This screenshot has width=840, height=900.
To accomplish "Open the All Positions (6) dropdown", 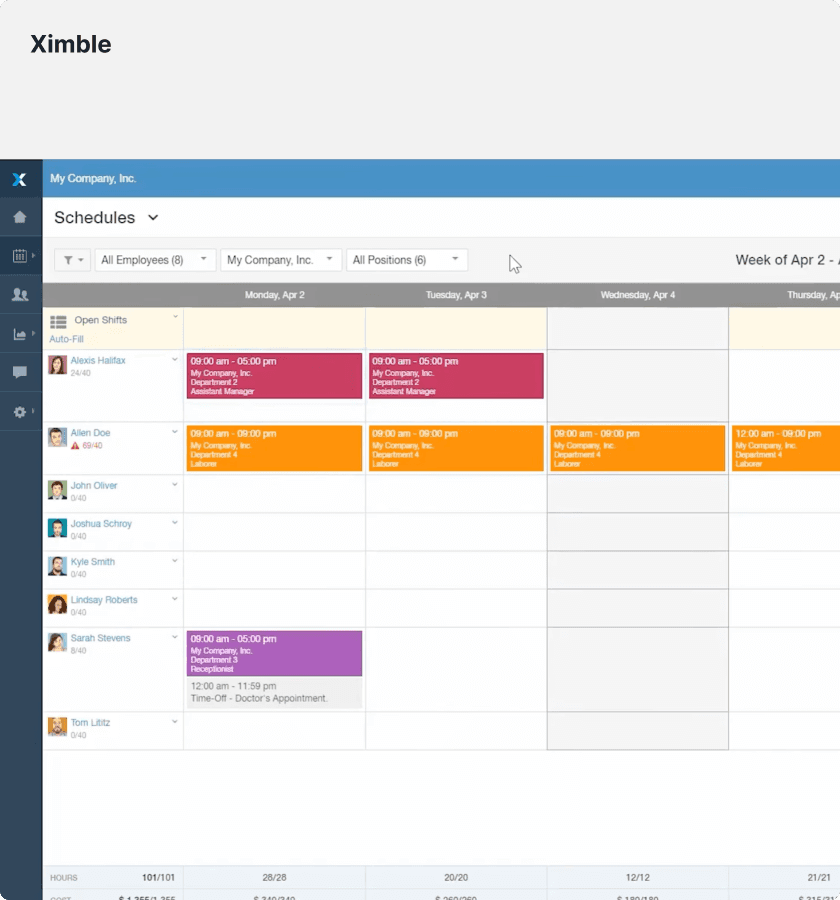I will pos(407,260).
